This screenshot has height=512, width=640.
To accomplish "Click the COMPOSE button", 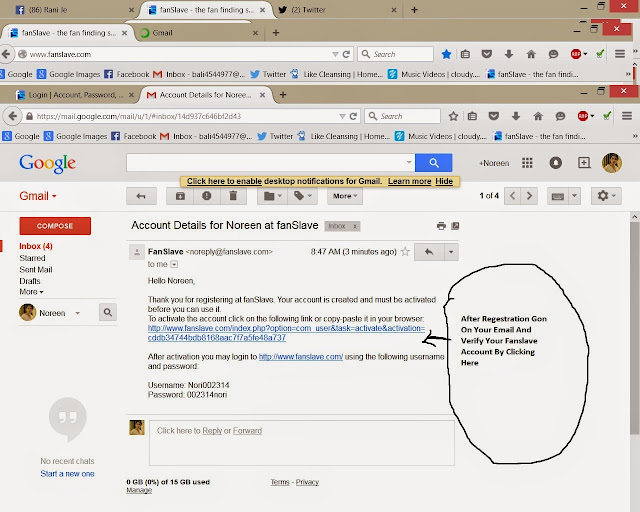I will 55,226.
